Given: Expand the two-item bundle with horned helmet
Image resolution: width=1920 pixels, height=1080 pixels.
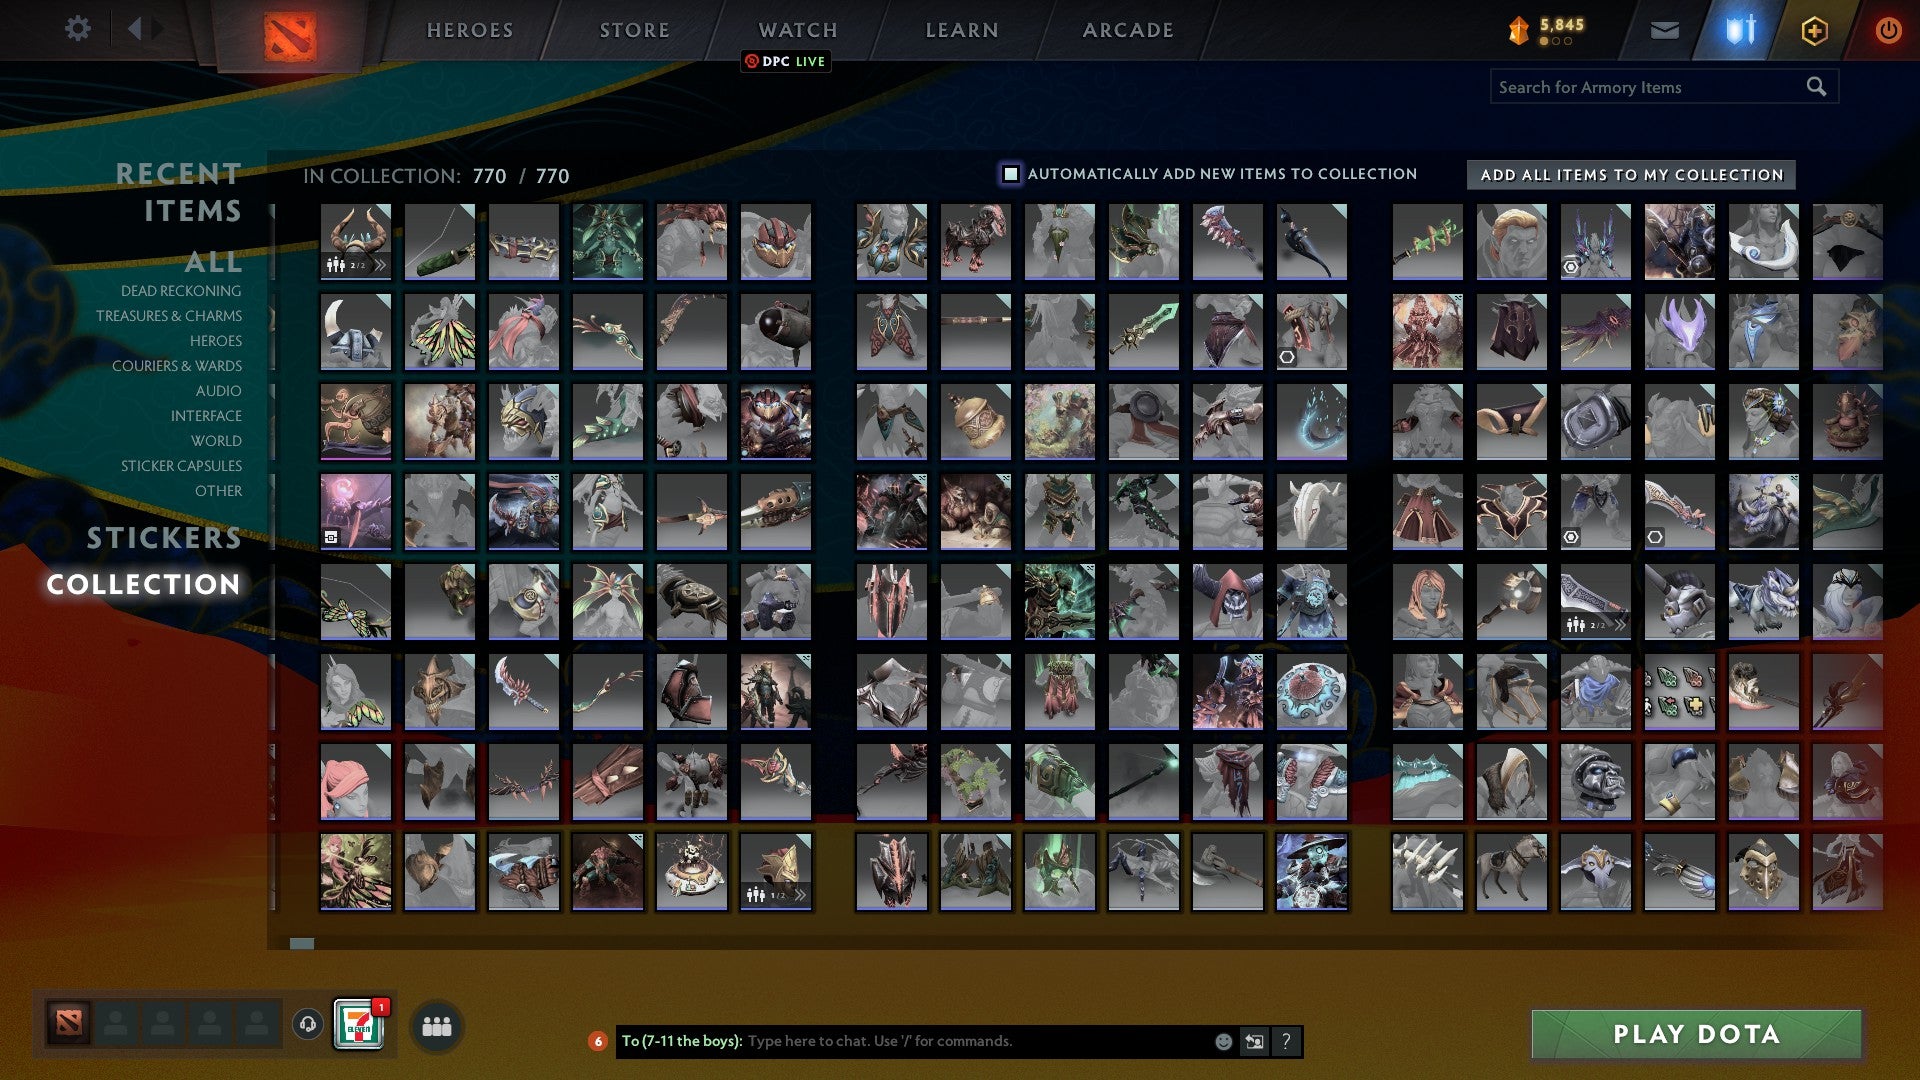Looking at the screenshot, I should [x=381, y=265].
